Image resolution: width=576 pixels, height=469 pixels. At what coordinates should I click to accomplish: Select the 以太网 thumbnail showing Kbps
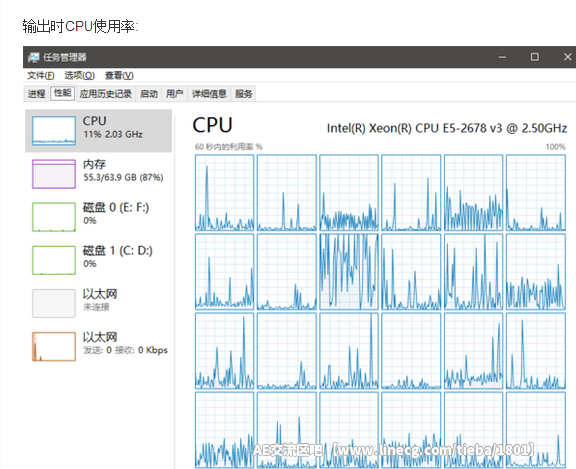click(54, 347)
